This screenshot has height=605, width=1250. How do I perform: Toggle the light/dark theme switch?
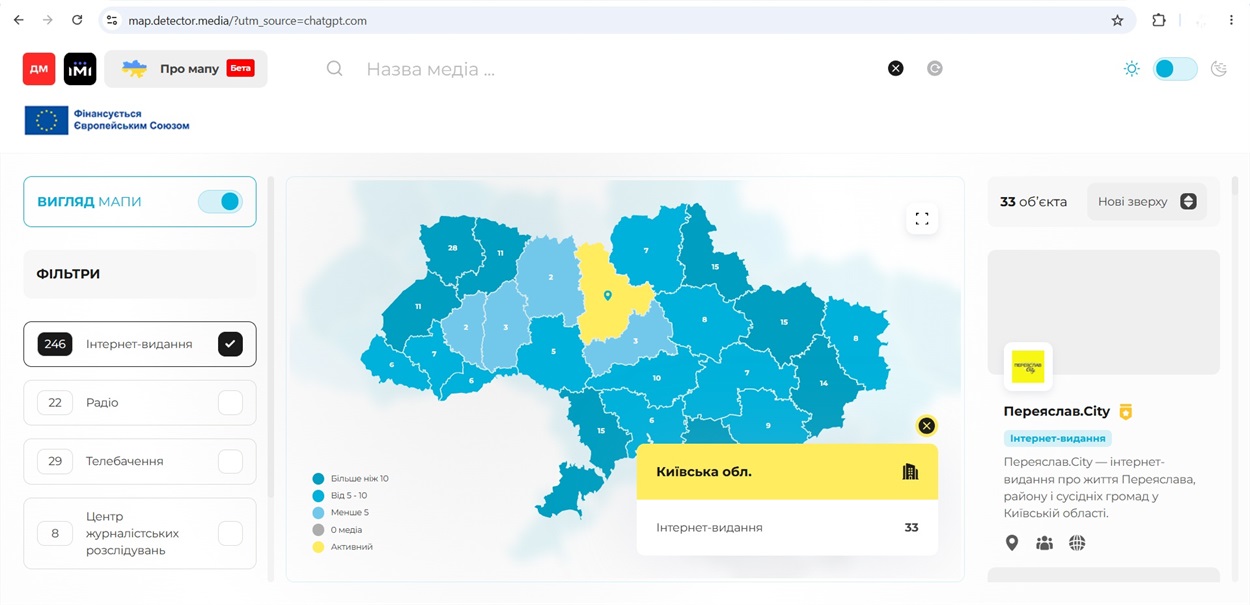tap(1175, 69)
